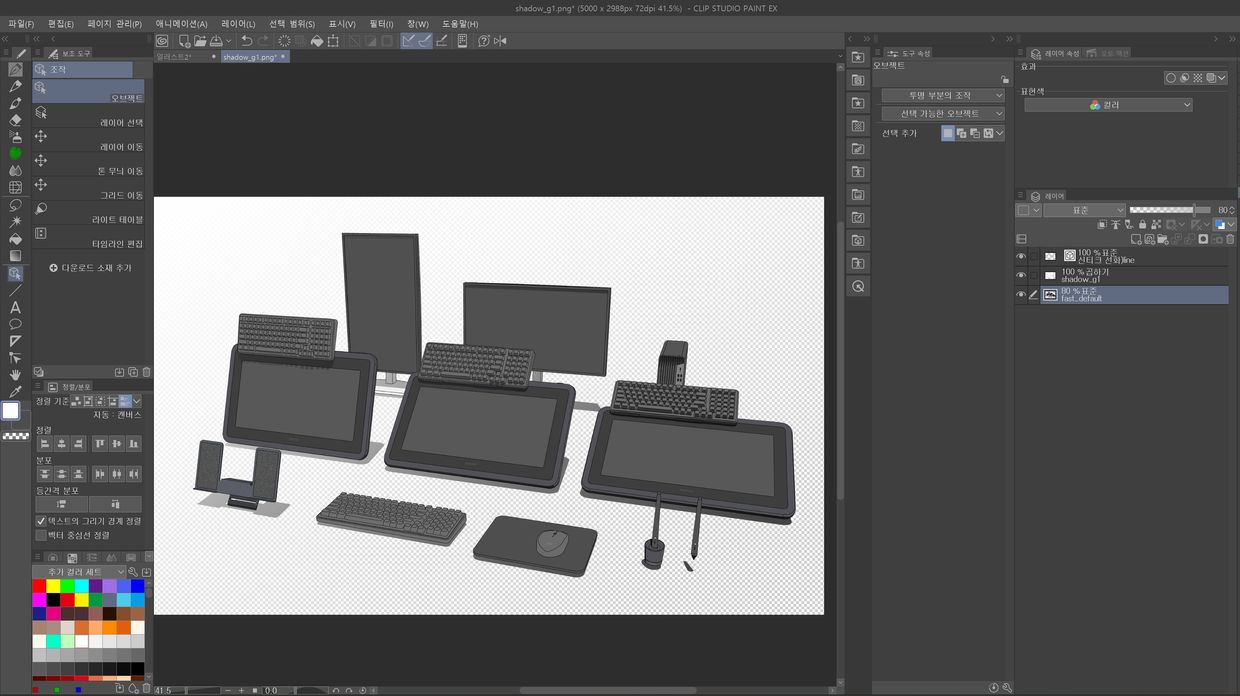
Task: Click the wrench icon beside color set
Action: coord(133,572)
